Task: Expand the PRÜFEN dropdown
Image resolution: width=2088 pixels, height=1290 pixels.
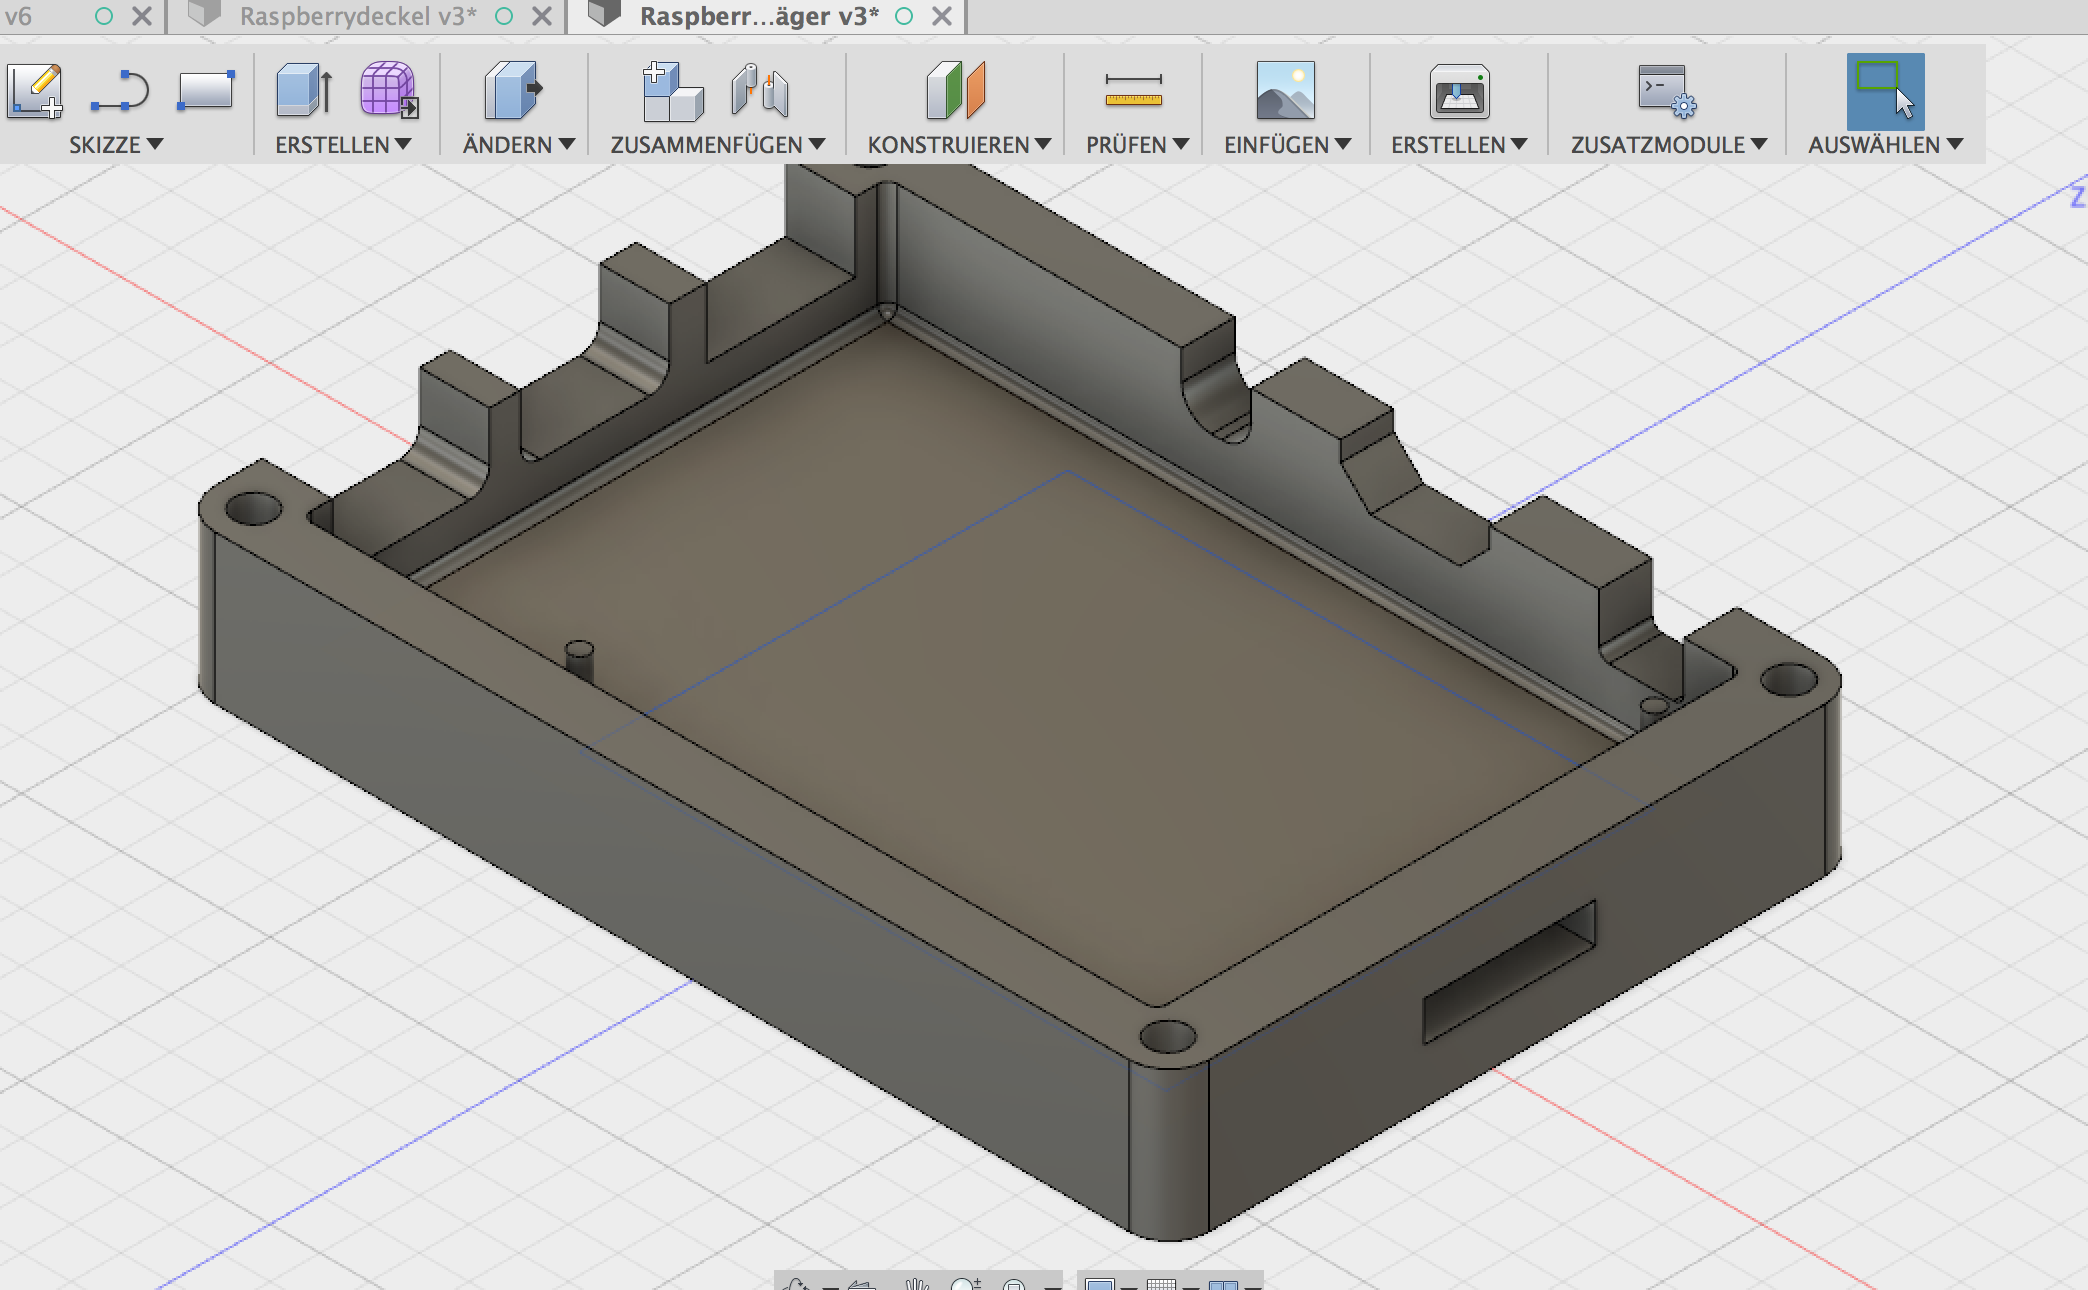Action: (x=1137, y=145)
